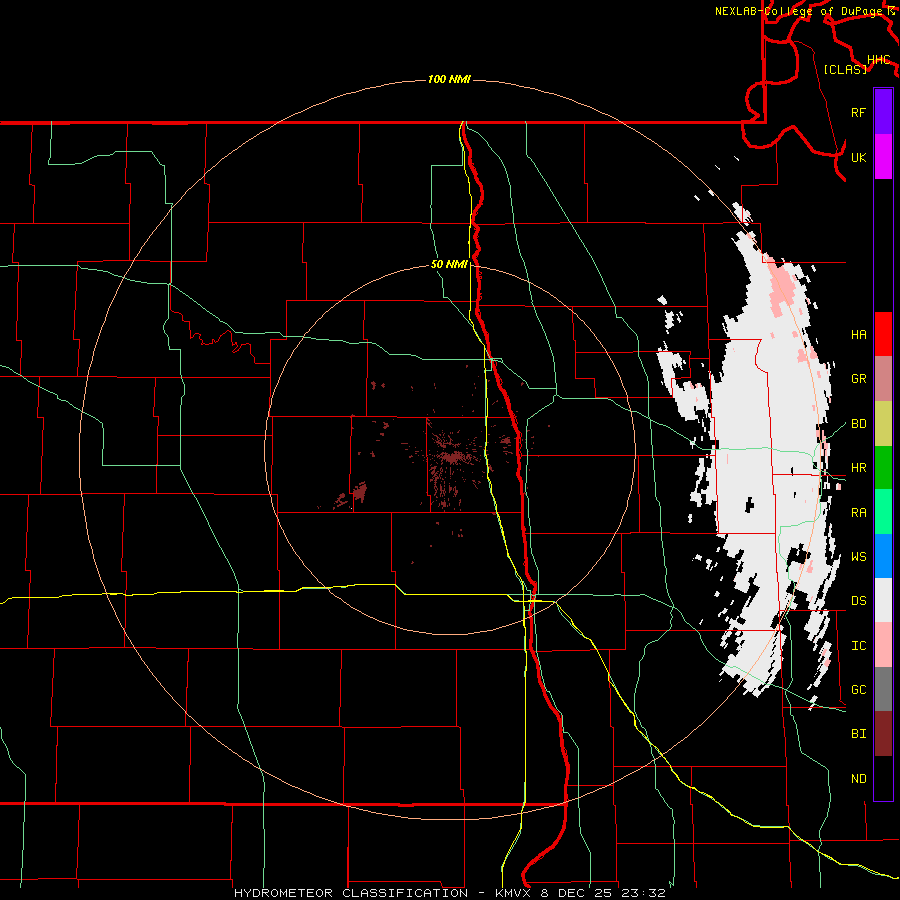Click the 50 NMI range ring label

(x=449, y=264)
